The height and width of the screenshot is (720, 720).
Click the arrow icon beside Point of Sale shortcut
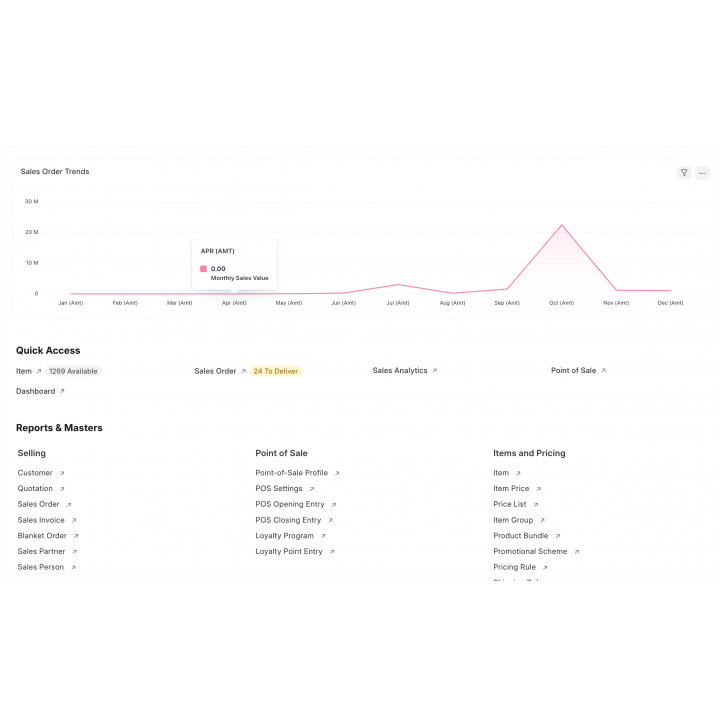pos(604,371)
